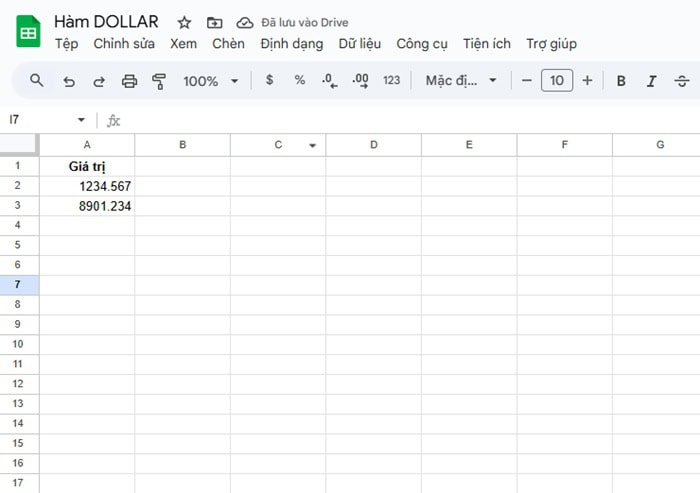Open the Chỉnh sửa menu

coord(124,44)
